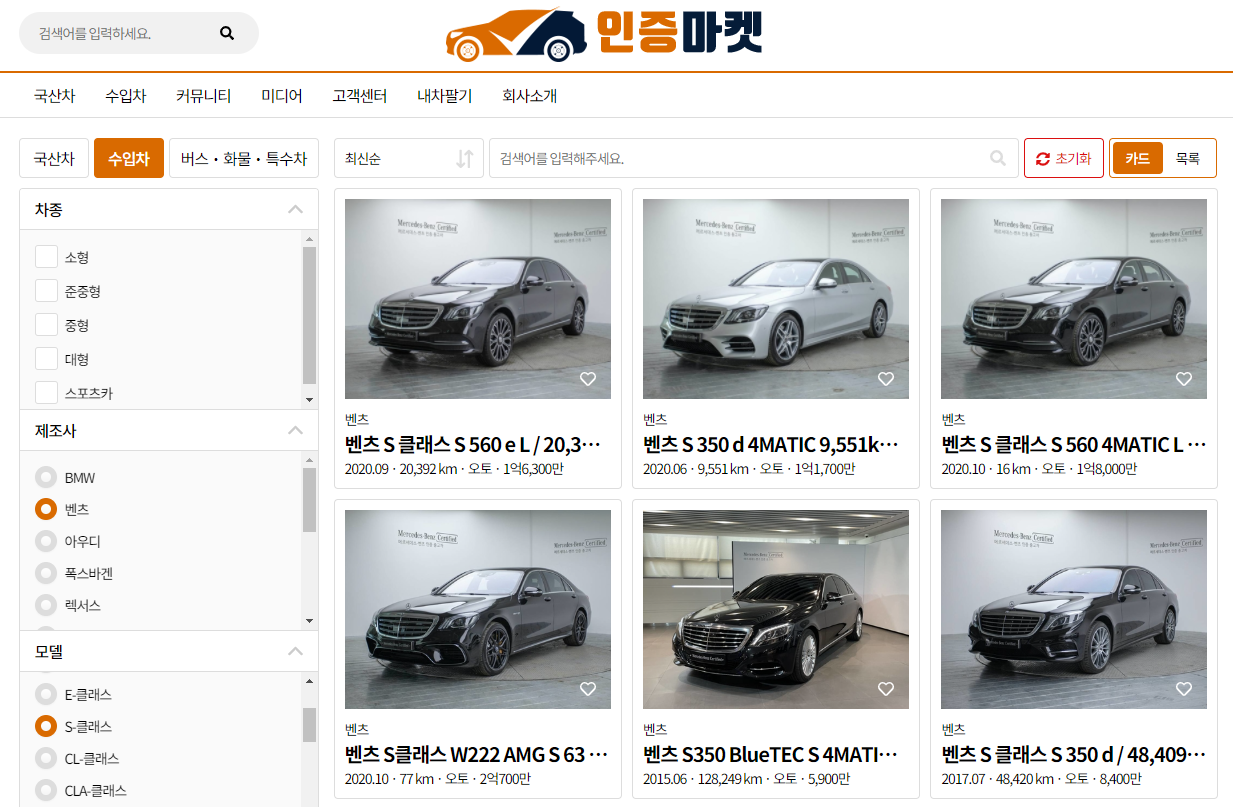The height and width of the screenshot is (807, 1233).
Task: Click the 차종 list scrollbar down arrow
Action: (309, 400)
